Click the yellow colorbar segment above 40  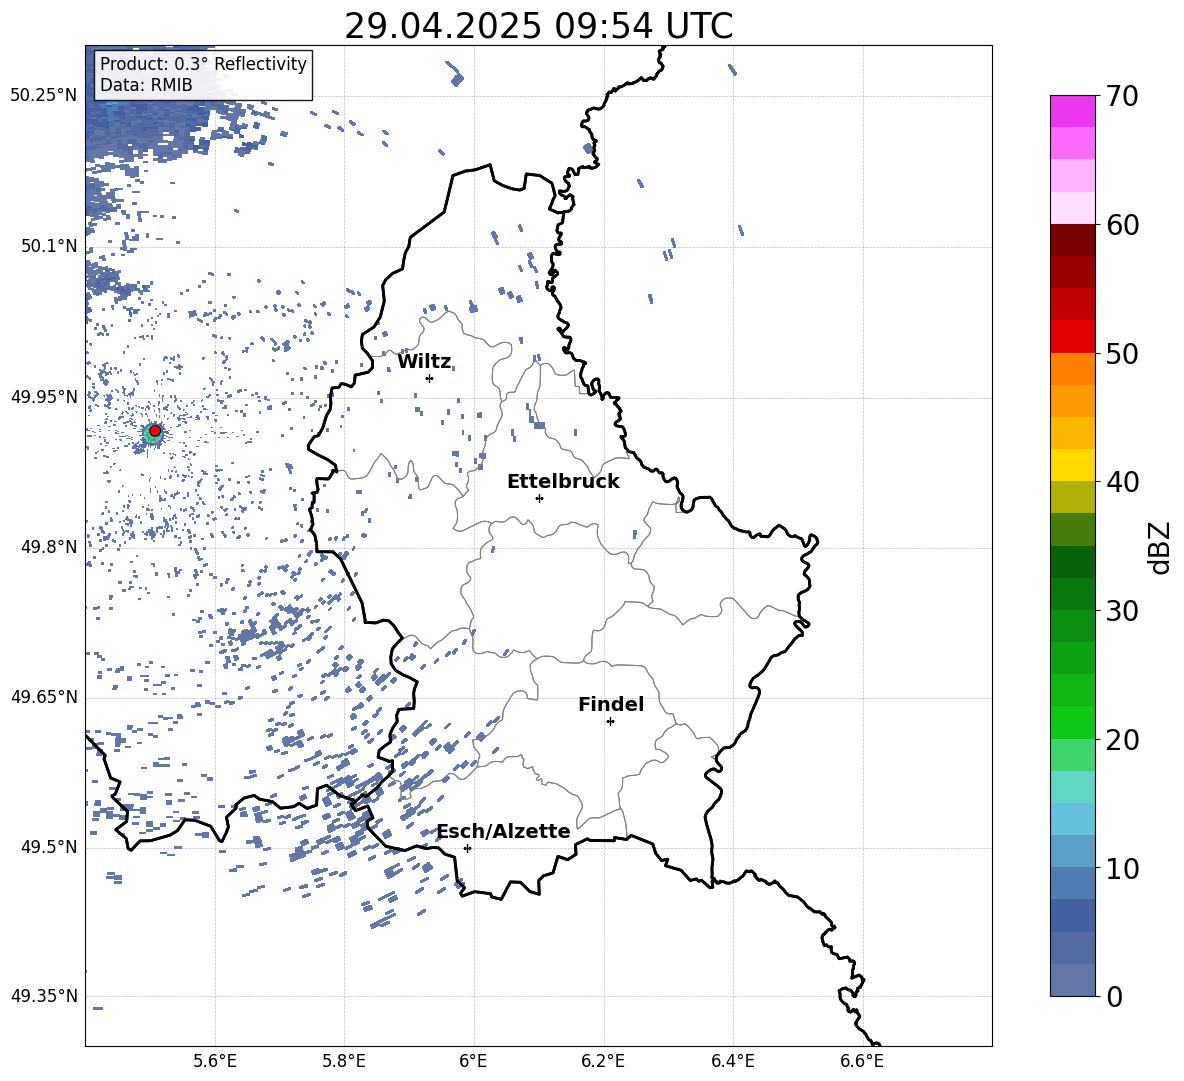[1072, 465]
